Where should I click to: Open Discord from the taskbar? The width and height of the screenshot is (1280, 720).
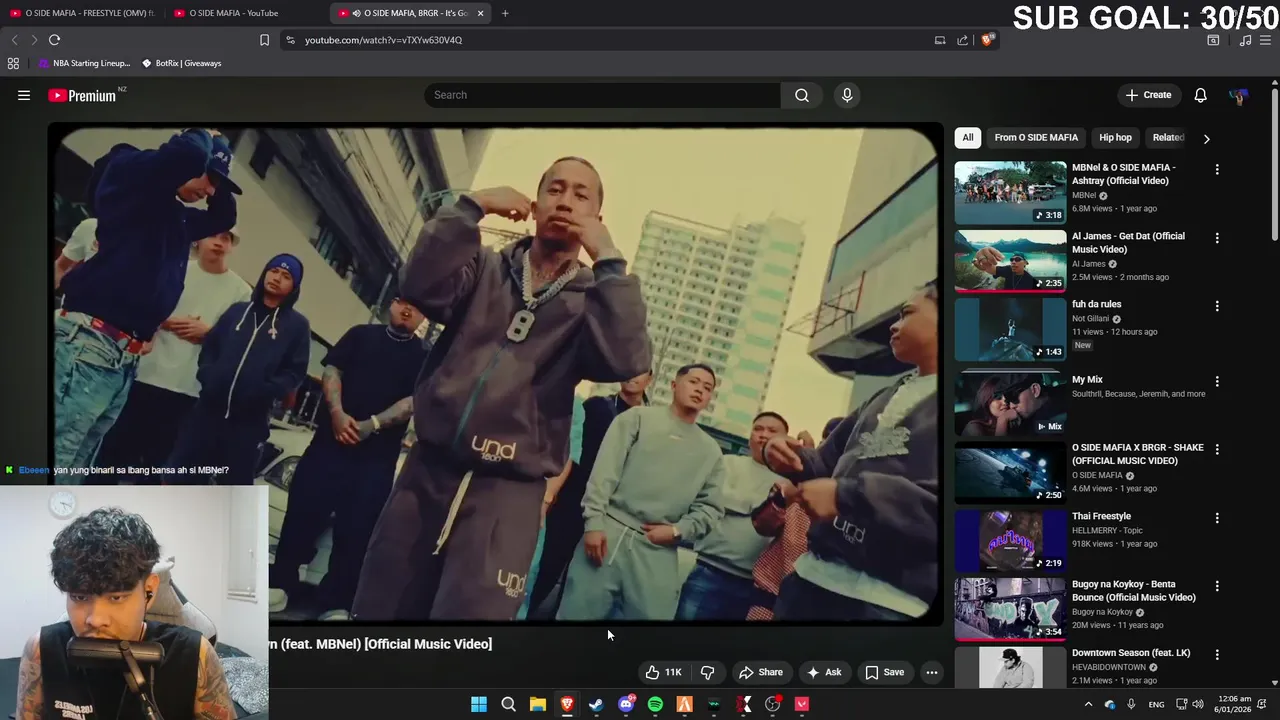626,704
